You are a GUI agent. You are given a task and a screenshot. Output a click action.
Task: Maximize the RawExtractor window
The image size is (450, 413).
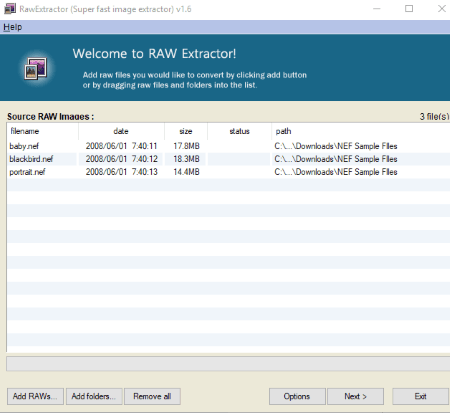click(409, 9)
